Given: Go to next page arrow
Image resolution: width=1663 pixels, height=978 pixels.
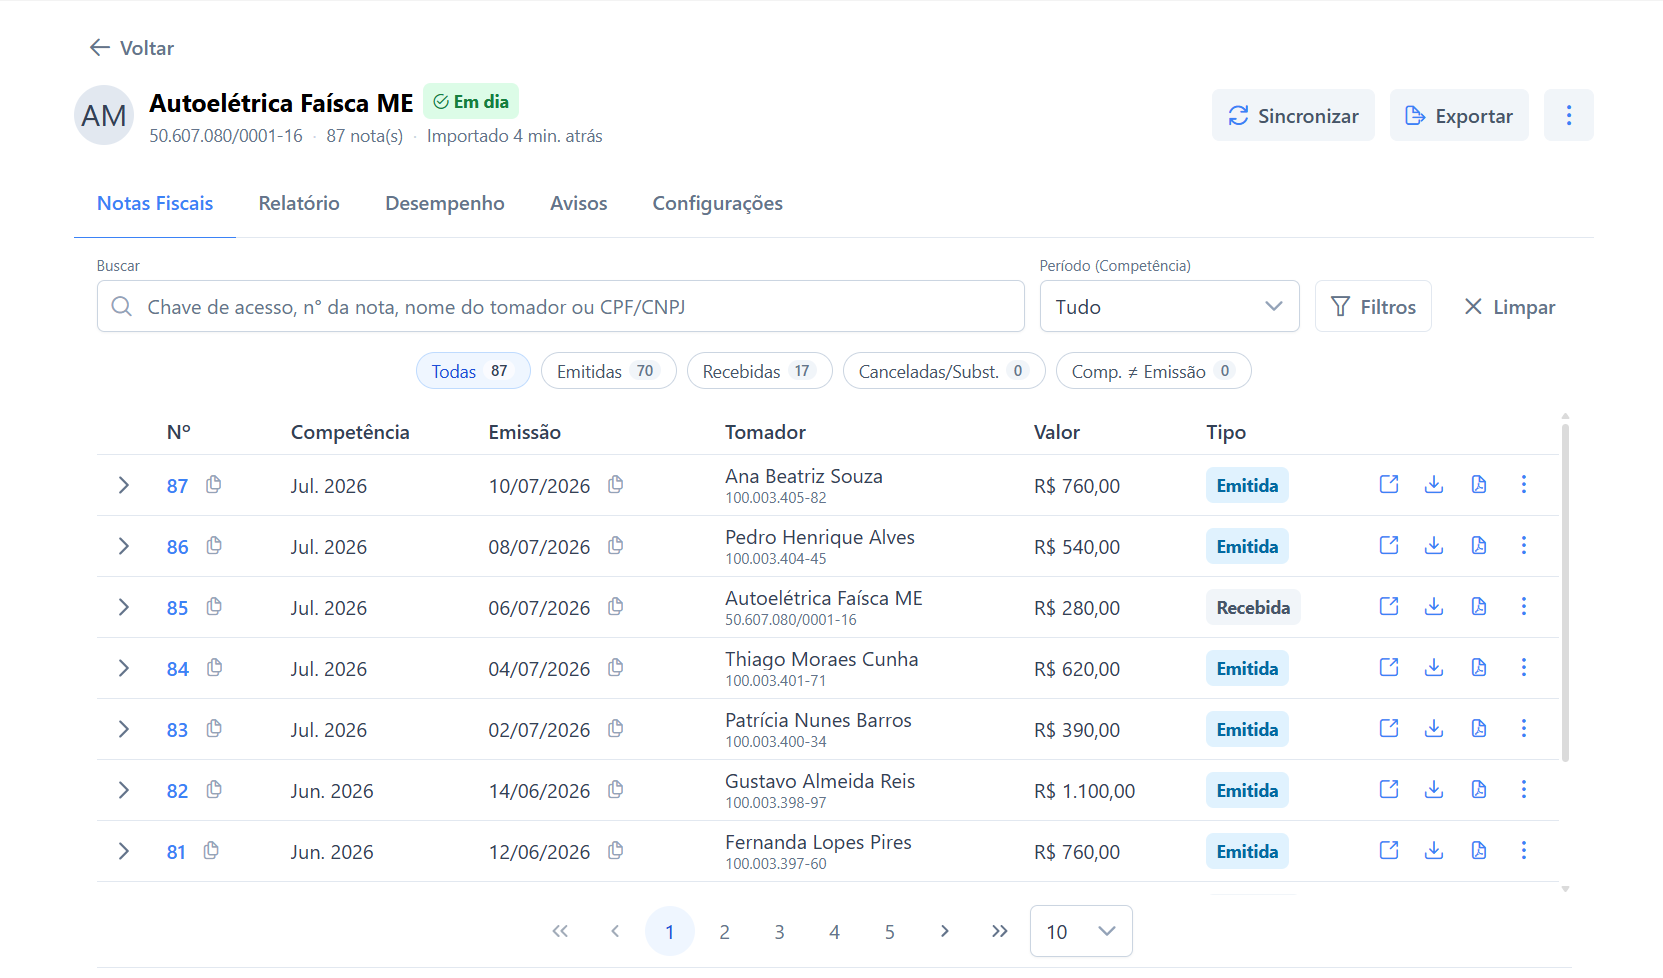Looking at the screenshot, I should coord(944,931).
